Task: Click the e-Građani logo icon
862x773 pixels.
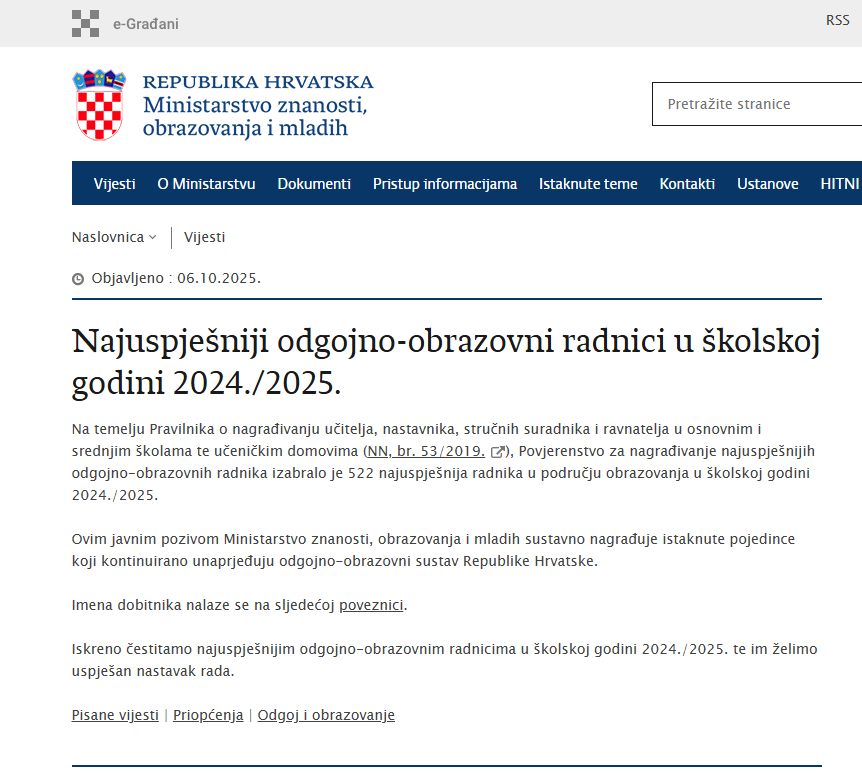Action: (86, 23)
